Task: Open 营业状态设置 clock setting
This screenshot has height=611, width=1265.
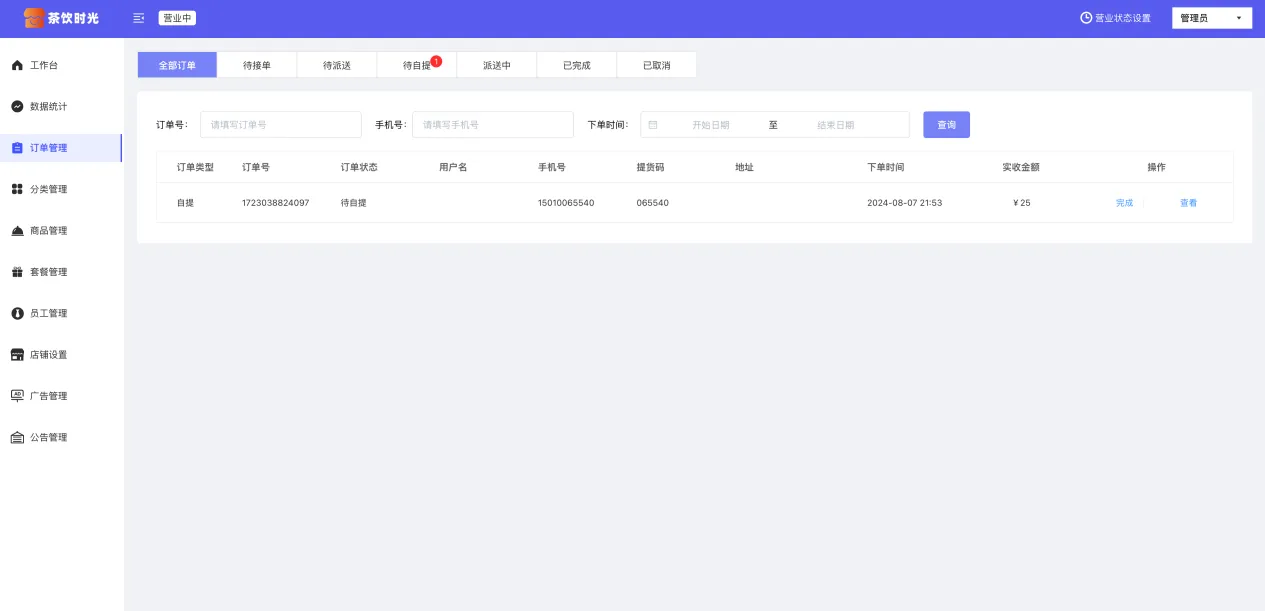Action: coord(1115,18)
